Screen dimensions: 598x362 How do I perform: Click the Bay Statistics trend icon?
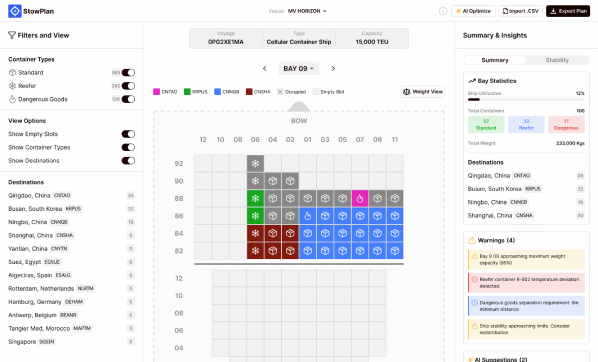coord(472,81)
